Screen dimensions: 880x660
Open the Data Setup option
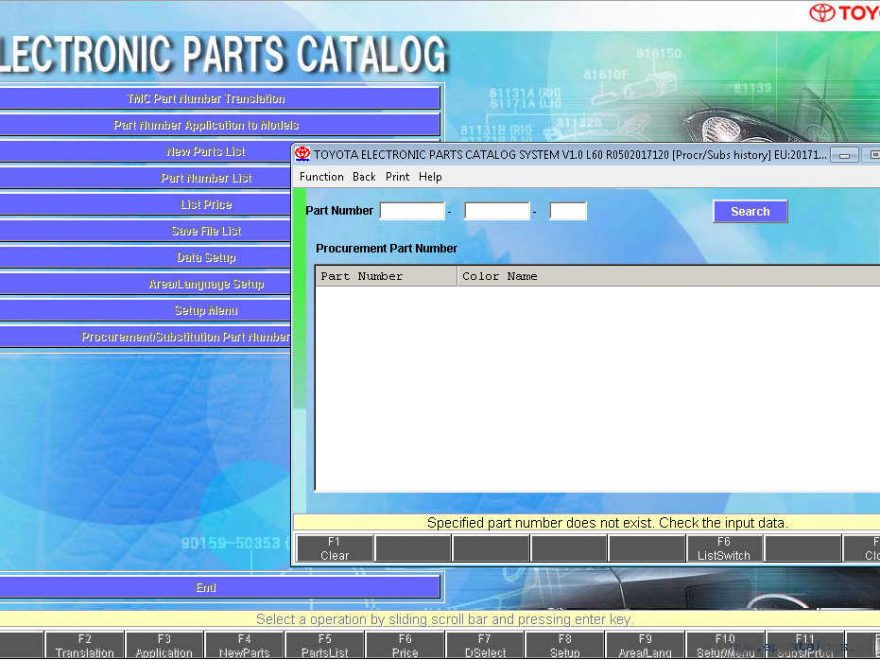coord(145,257)
